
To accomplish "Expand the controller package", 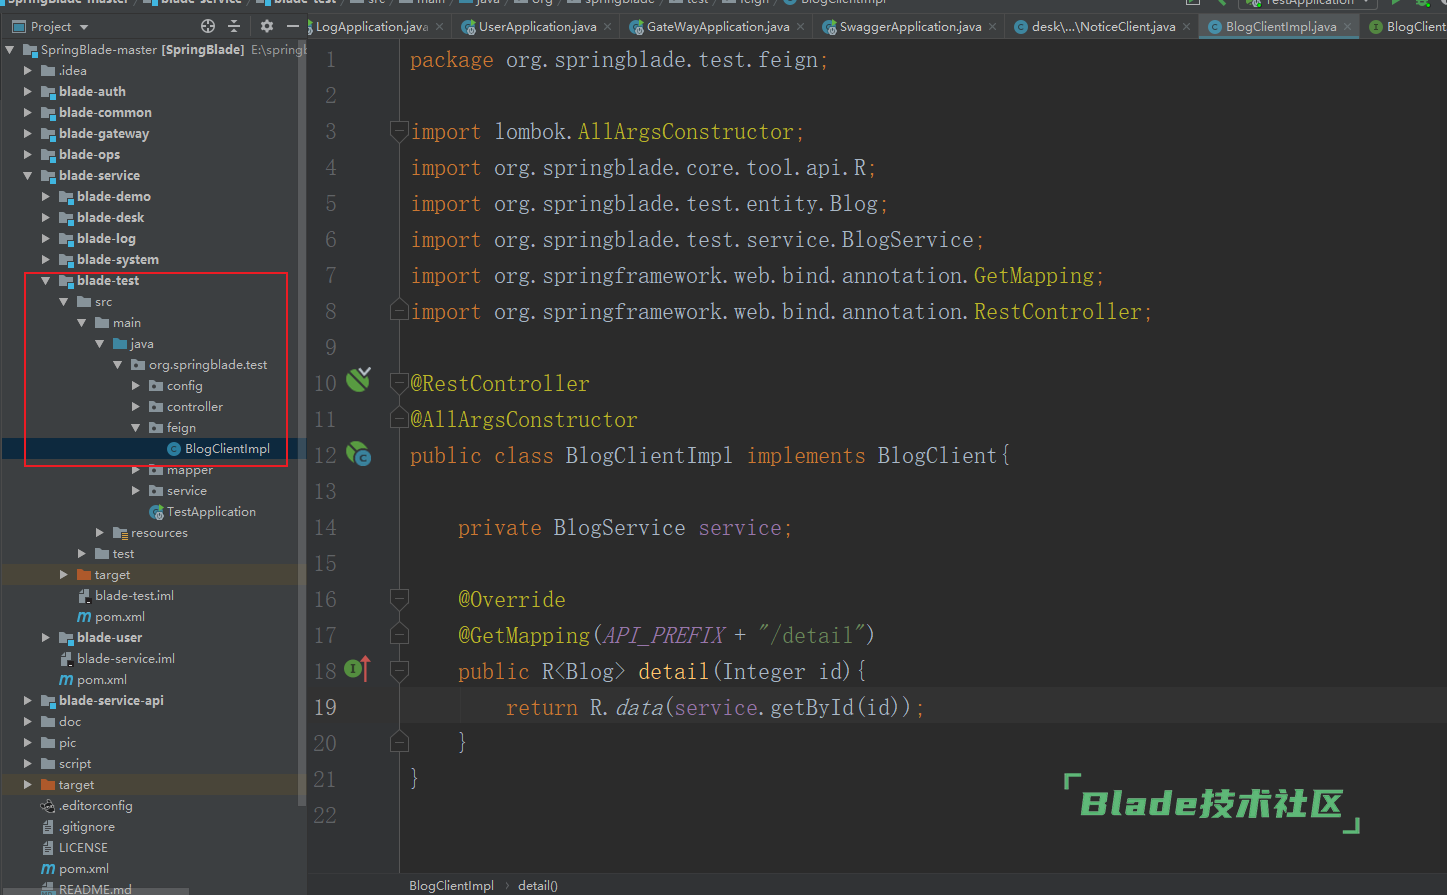I will click(x=136, y=407).
